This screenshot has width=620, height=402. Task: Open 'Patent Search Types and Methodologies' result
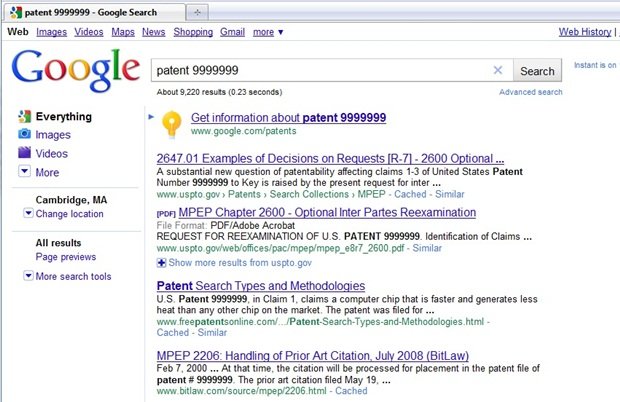pos(261,286)
